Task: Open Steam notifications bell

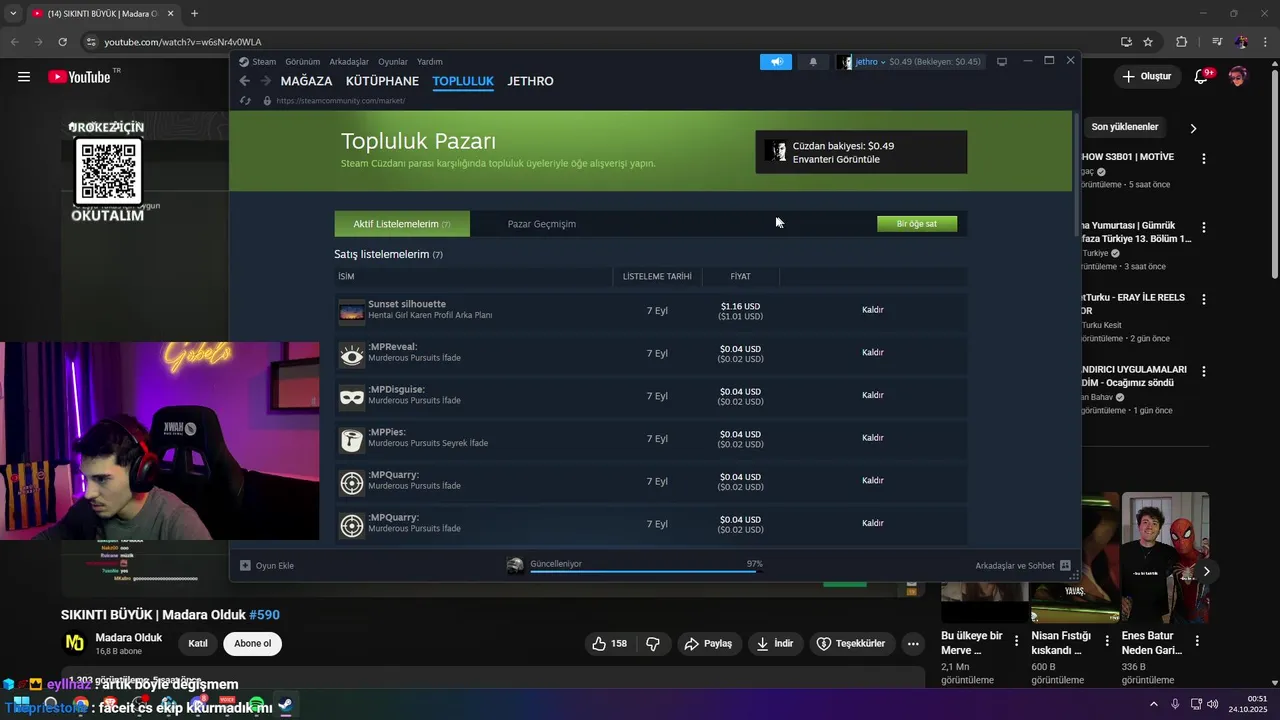Action: click(x=813, y=62)
